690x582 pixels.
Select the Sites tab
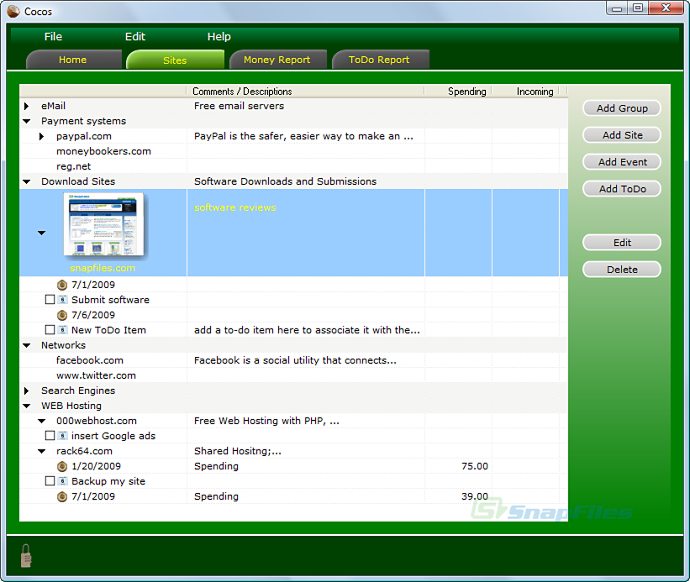175,60
